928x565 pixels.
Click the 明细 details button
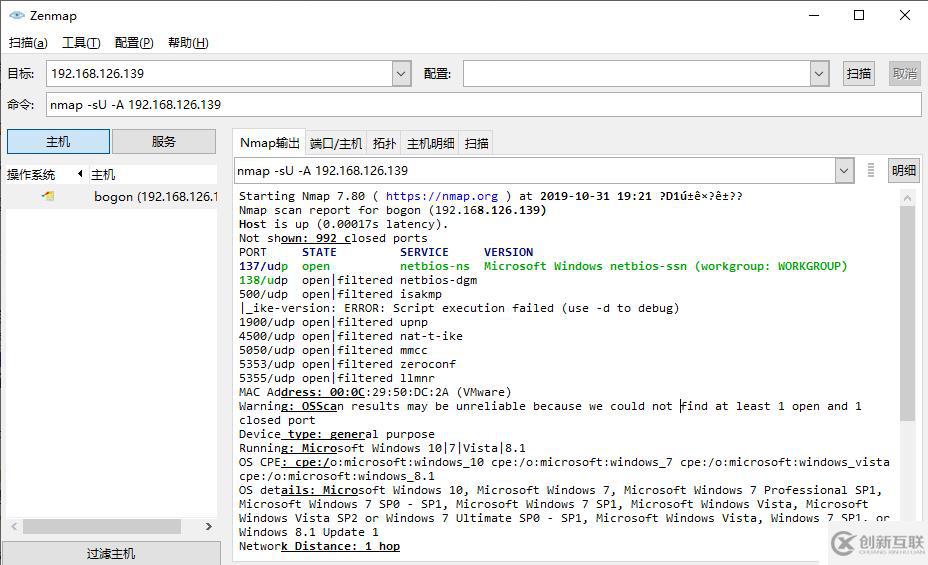click(904, 171)
